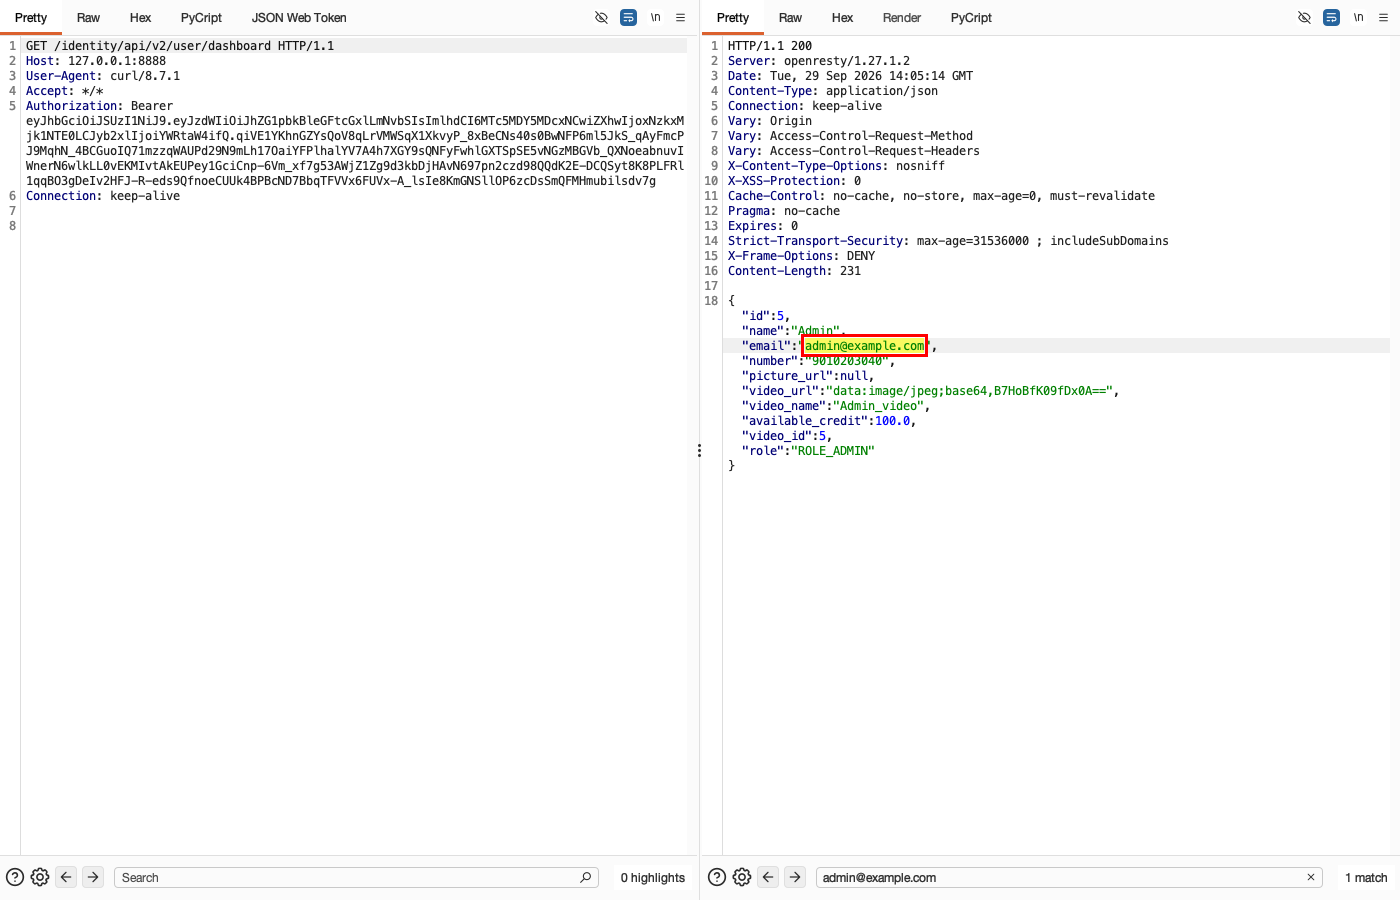
Task: Open search settings gear in request pane
Action: tap(40, 877)
